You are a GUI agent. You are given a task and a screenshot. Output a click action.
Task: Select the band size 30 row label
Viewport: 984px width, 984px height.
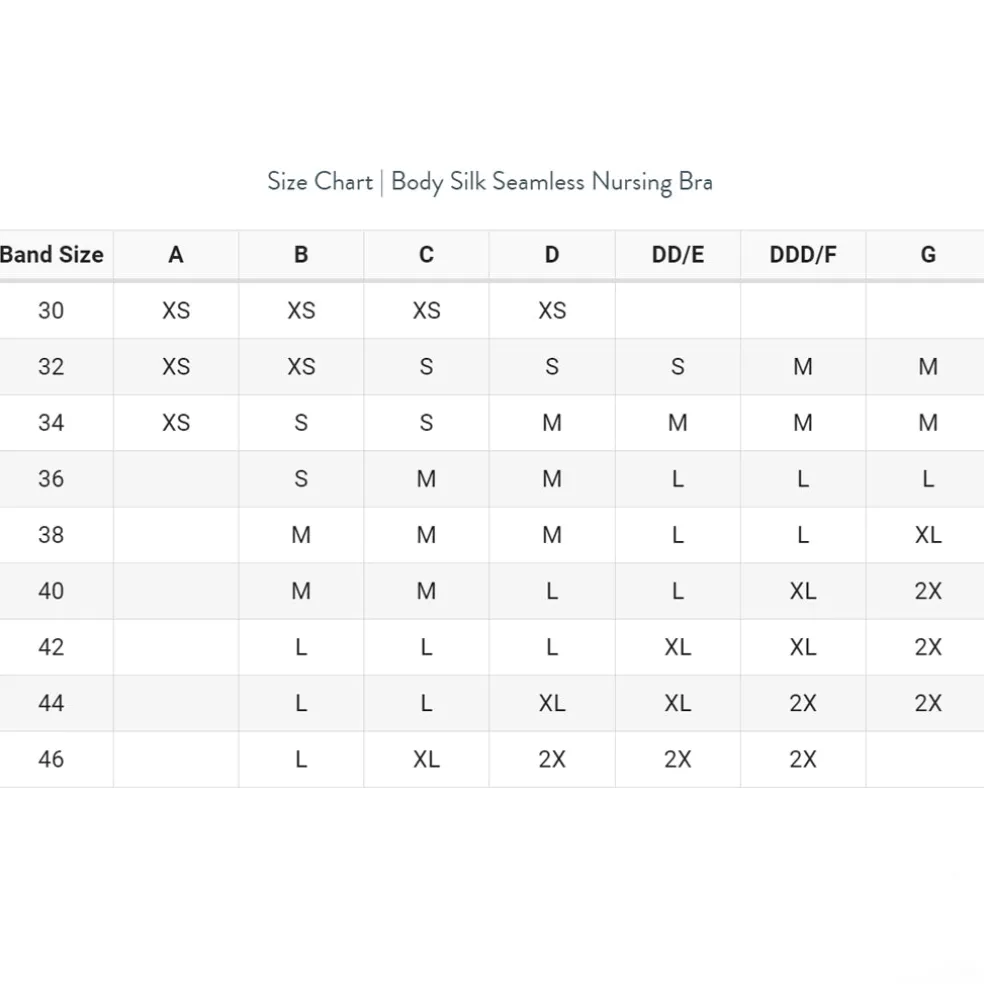tap(51, 311)
